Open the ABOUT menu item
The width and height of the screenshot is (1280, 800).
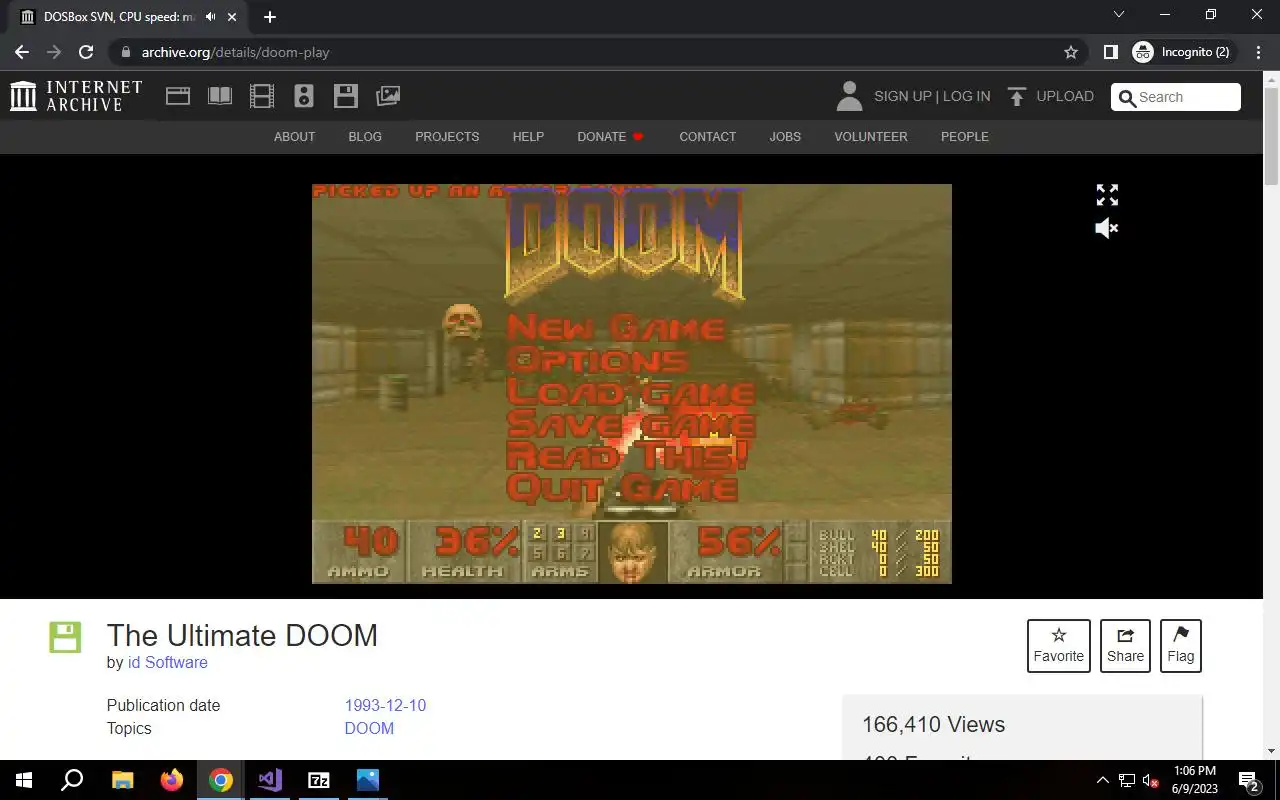294,137
